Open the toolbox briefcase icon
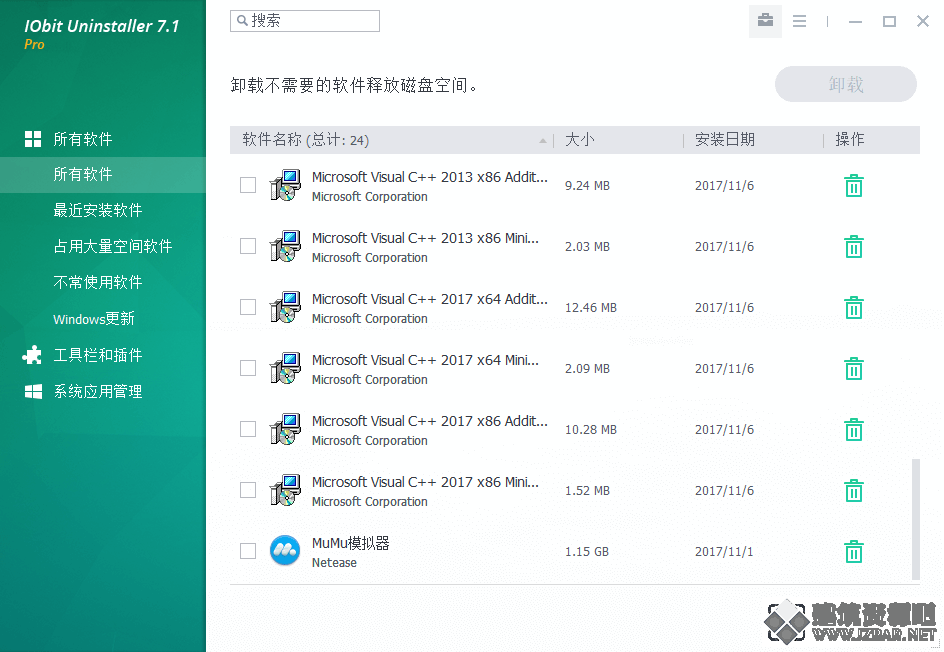Viewport: 944px width, 652px height. pos(765,21)
